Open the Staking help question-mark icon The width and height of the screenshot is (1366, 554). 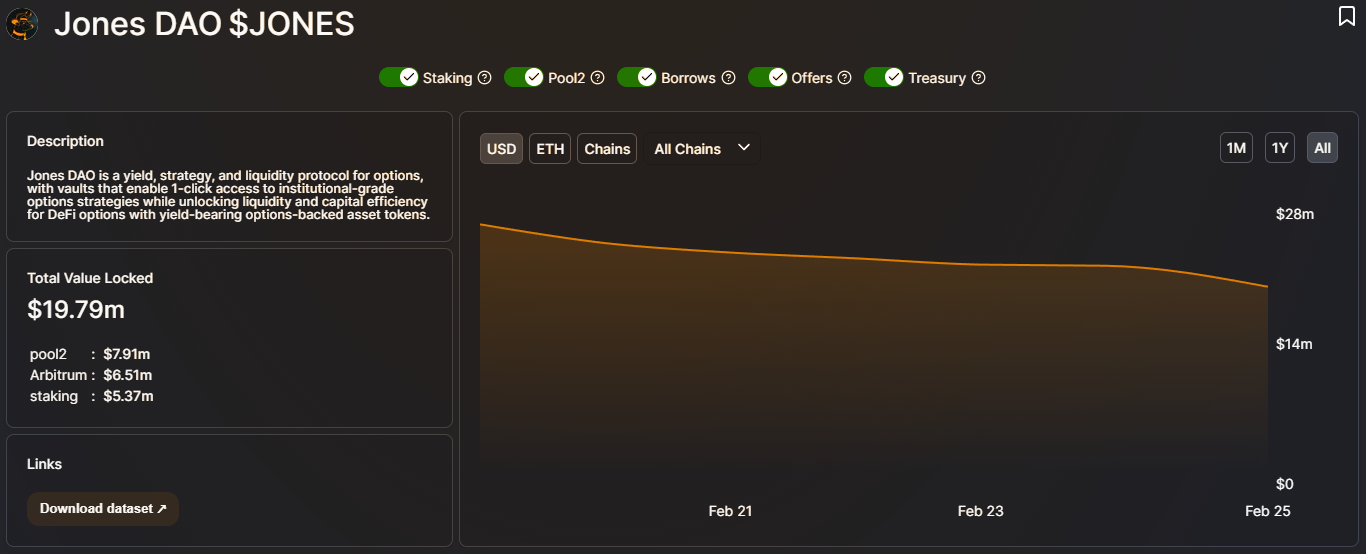click(485, 77)
